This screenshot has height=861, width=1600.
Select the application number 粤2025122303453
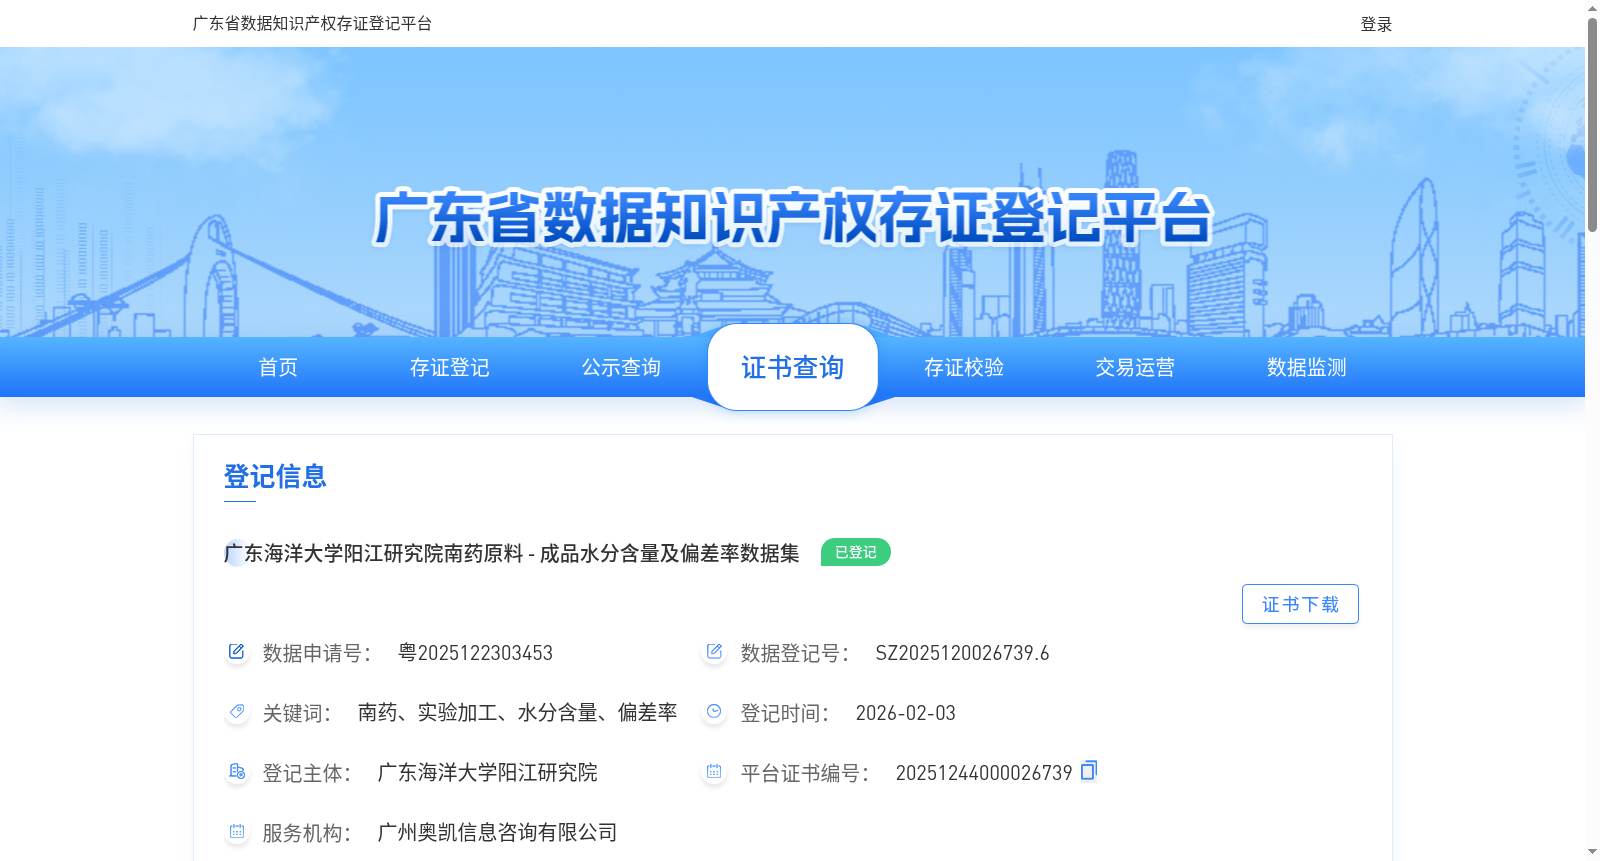(x=475, y=653)
